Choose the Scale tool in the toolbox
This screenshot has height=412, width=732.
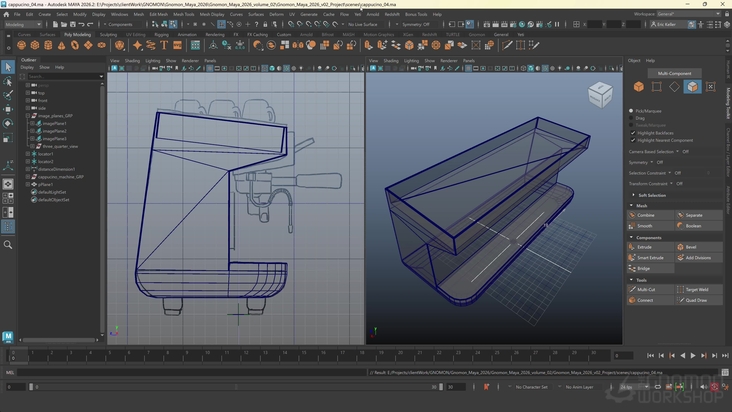(8, 138)
